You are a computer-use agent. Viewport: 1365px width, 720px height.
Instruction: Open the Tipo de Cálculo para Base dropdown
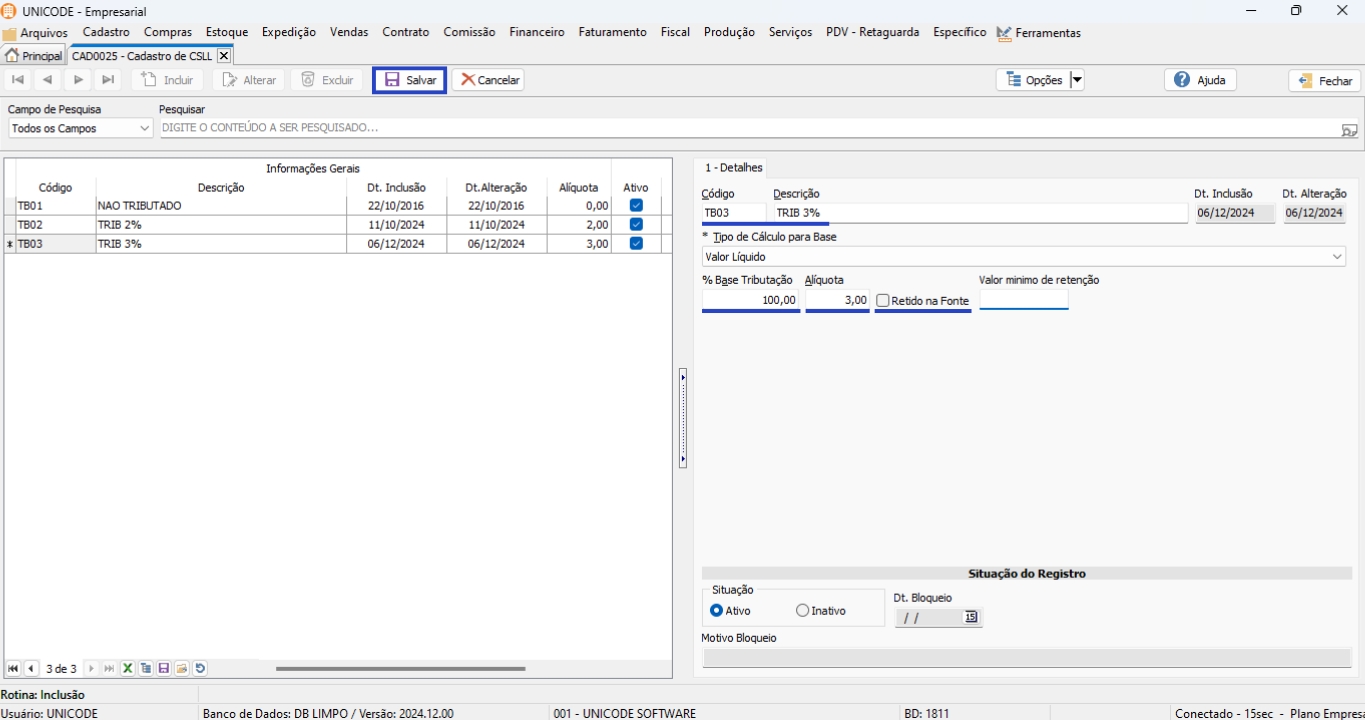1337,257
